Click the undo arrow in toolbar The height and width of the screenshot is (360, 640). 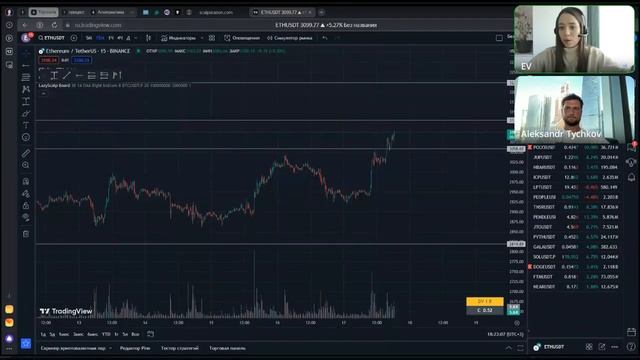coord(325,38)
